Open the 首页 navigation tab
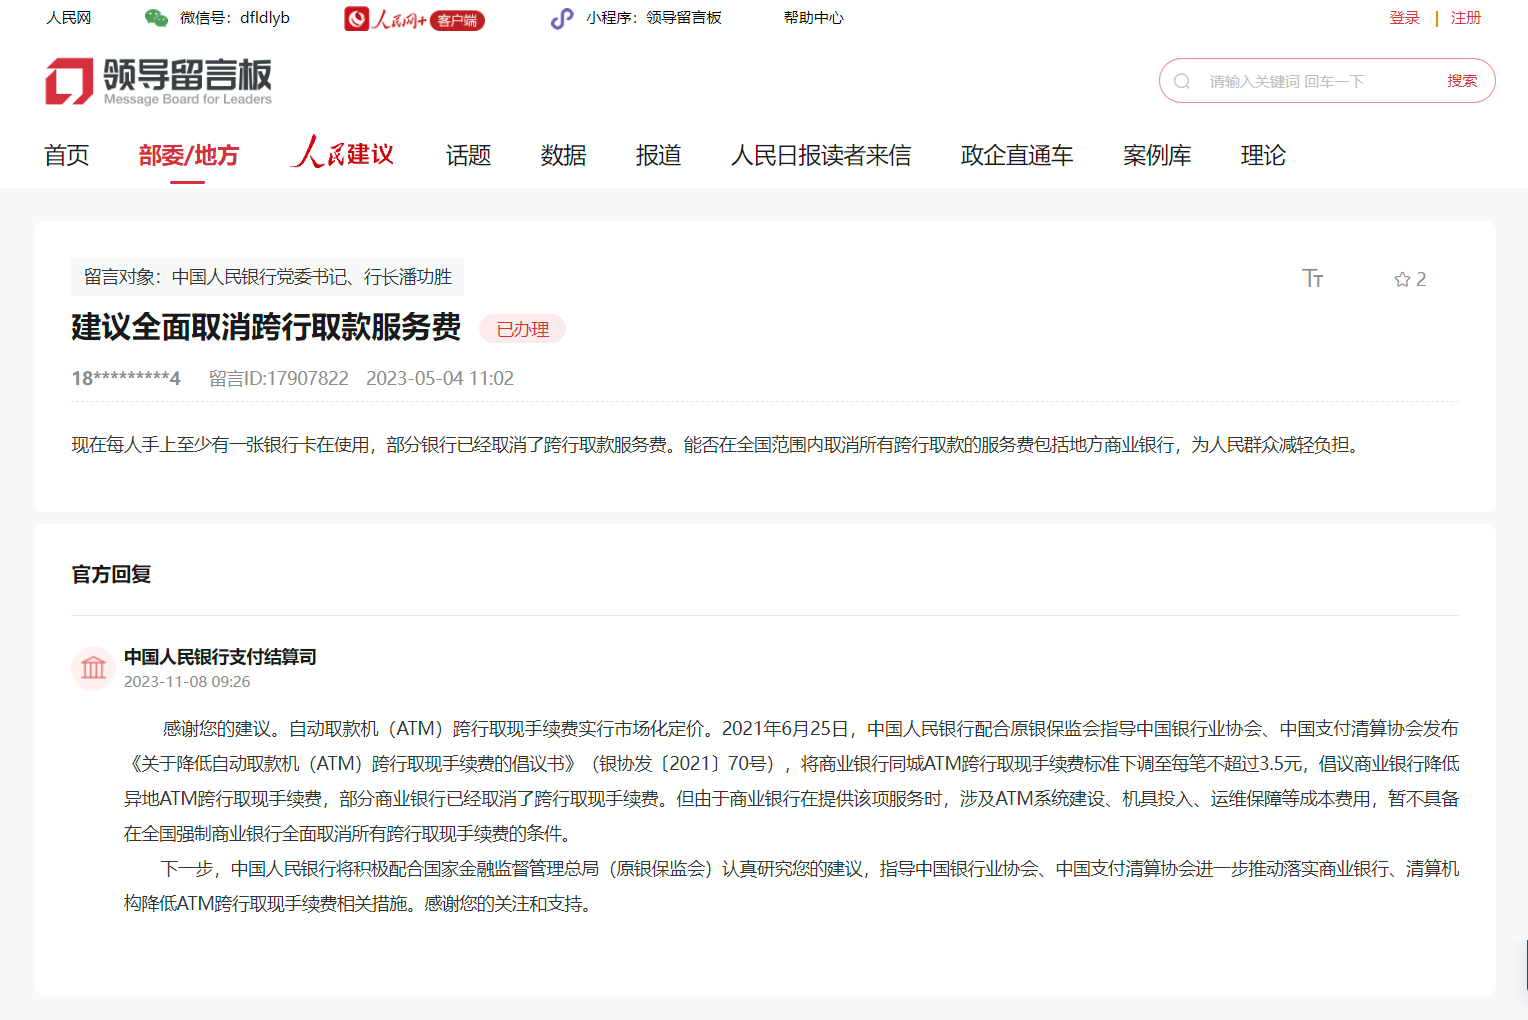 tap(67, 155)
